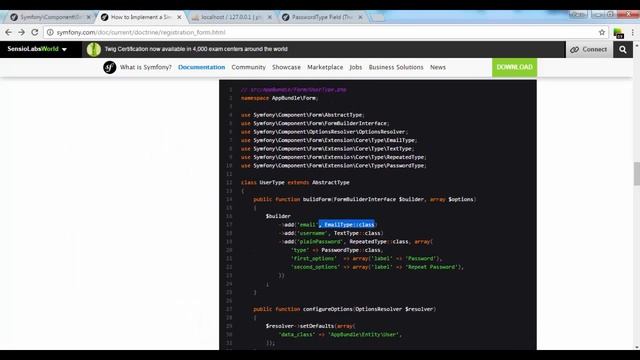This screenshot has width=640, height=360.
Task: Select the 'How to Implement a Si...' tab
Action: click(140, 17)
